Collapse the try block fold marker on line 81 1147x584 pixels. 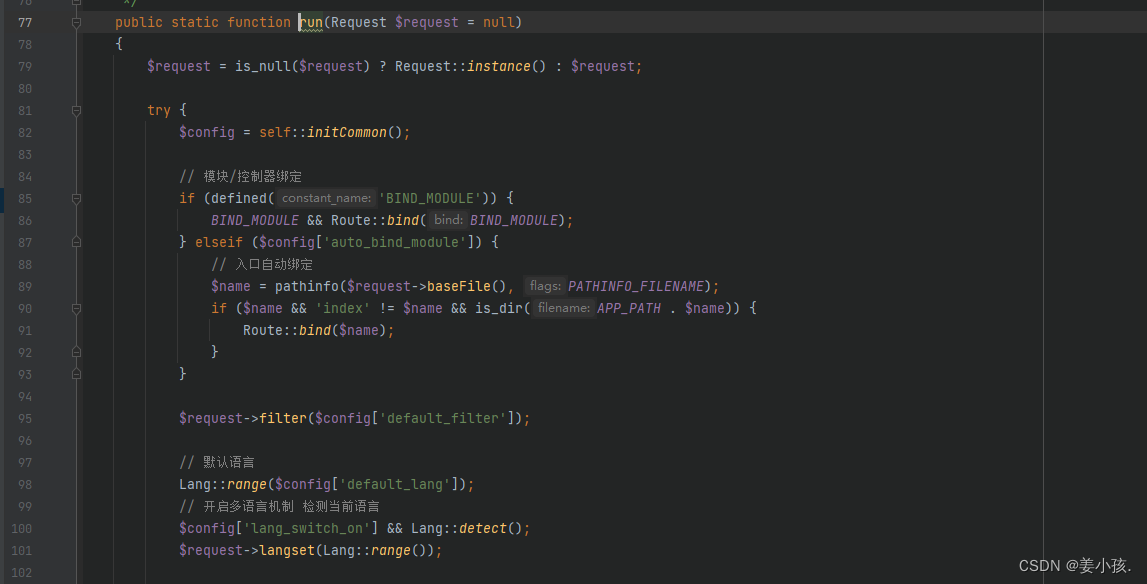[x=76, y=111]
